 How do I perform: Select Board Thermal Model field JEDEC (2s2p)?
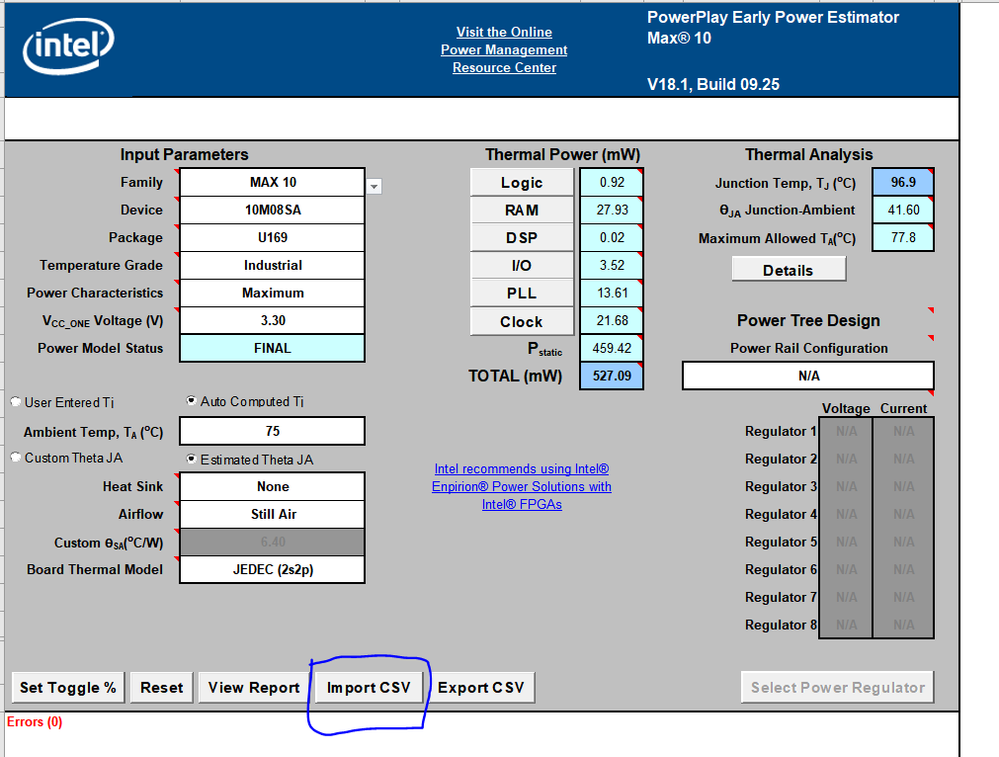[x=273, y=570]
